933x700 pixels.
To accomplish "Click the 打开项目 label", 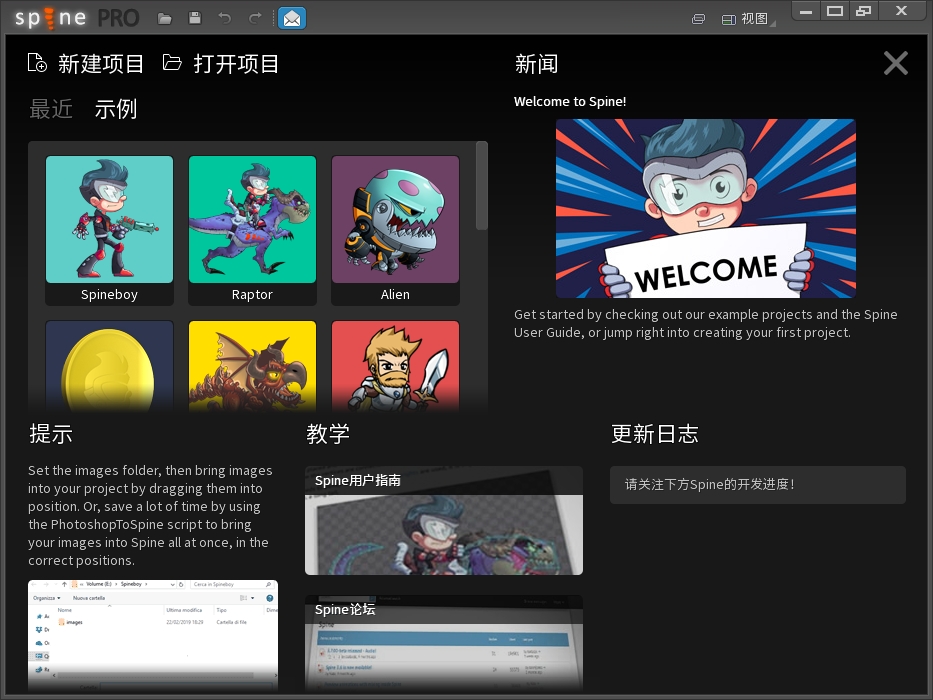I will (x=236, y=64).
